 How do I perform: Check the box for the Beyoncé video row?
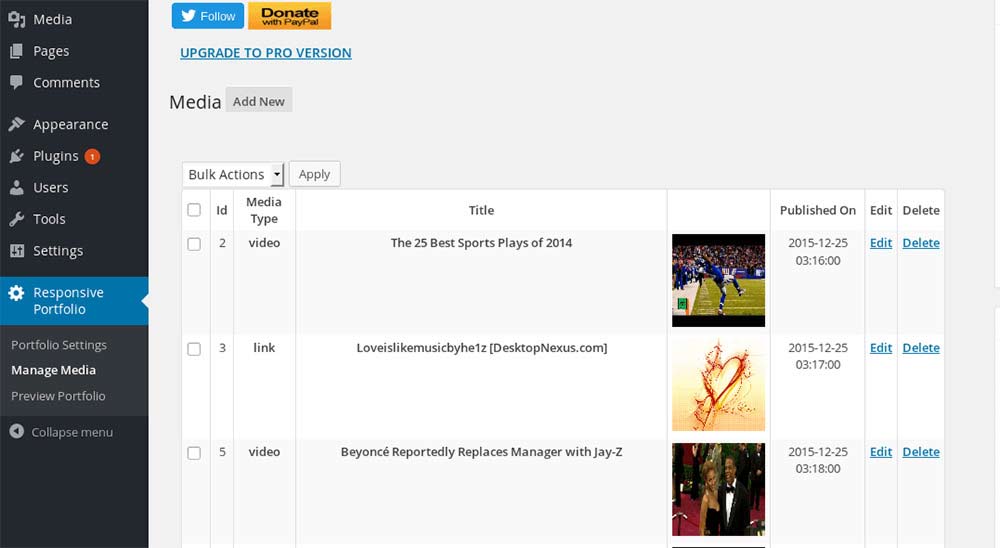194,453
